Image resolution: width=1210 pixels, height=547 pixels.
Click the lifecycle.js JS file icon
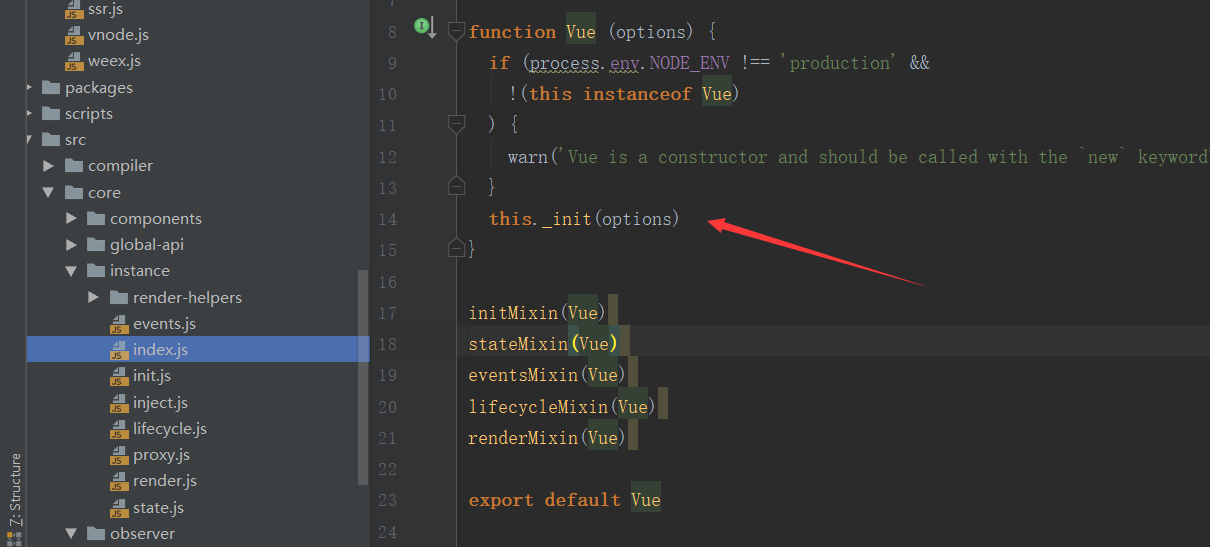[x=118, y=430]
